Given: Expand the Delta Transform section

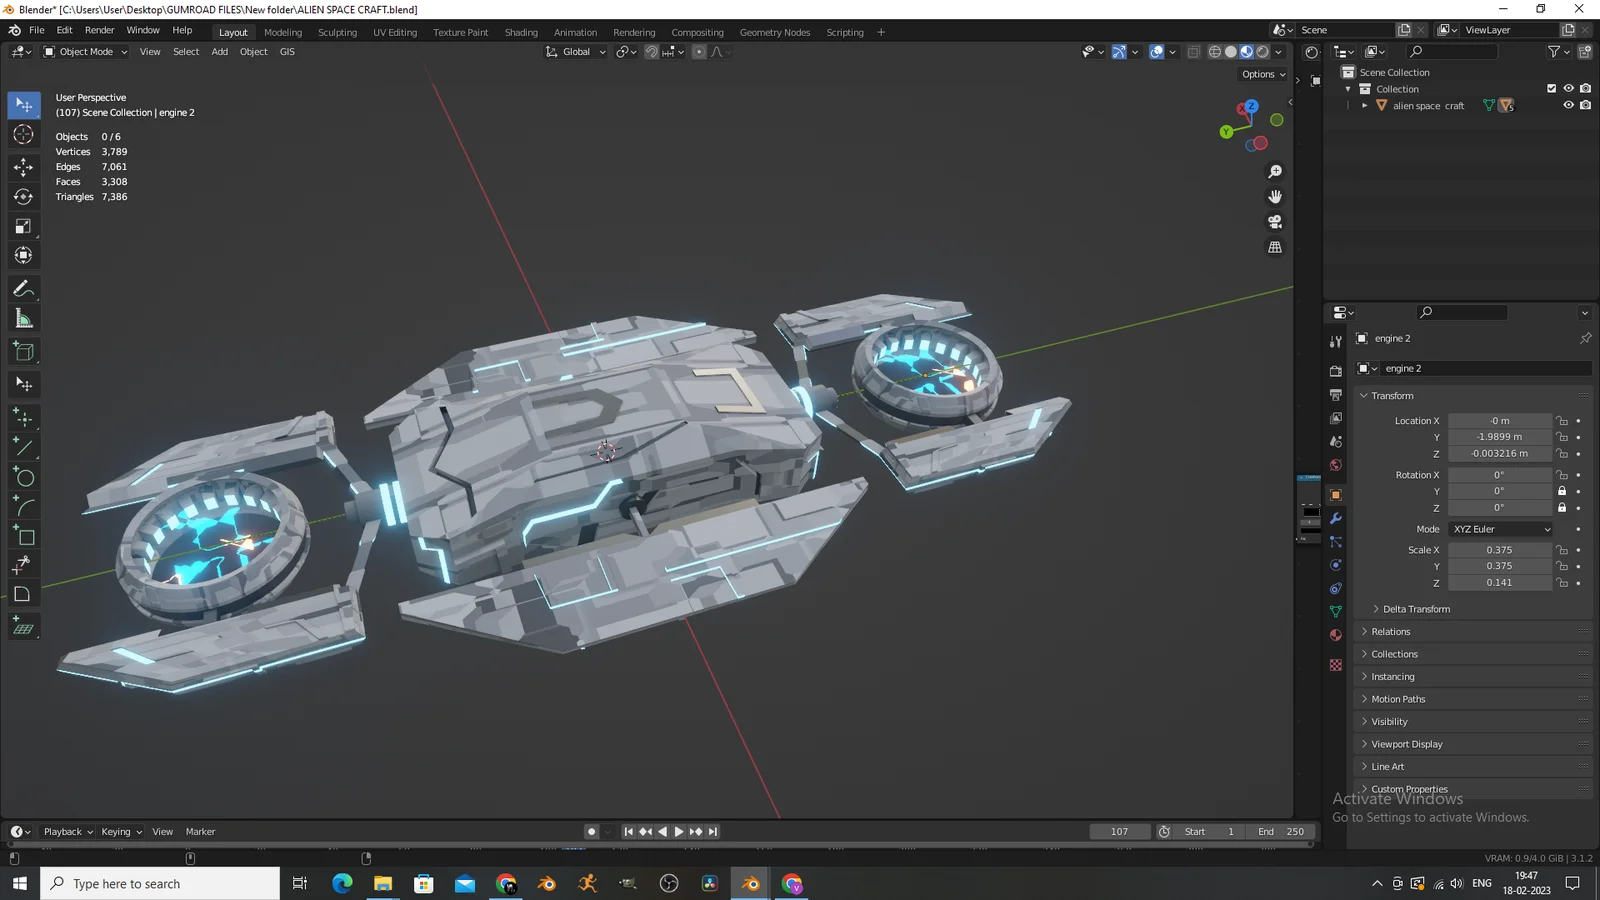Looking at the screenshot, I should (x=1416, y=609).
